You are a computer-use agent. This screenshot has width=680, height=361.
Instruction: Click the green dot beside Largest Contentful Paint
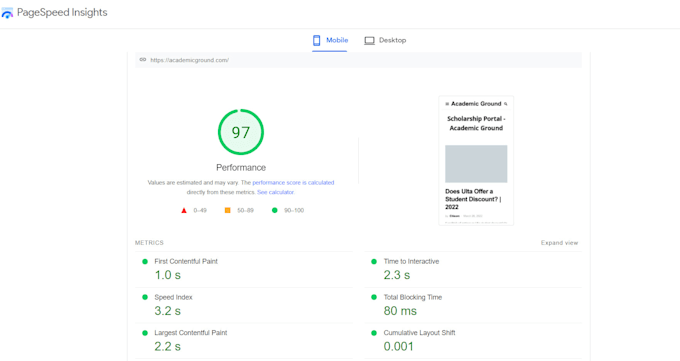[x=145, y=333]
